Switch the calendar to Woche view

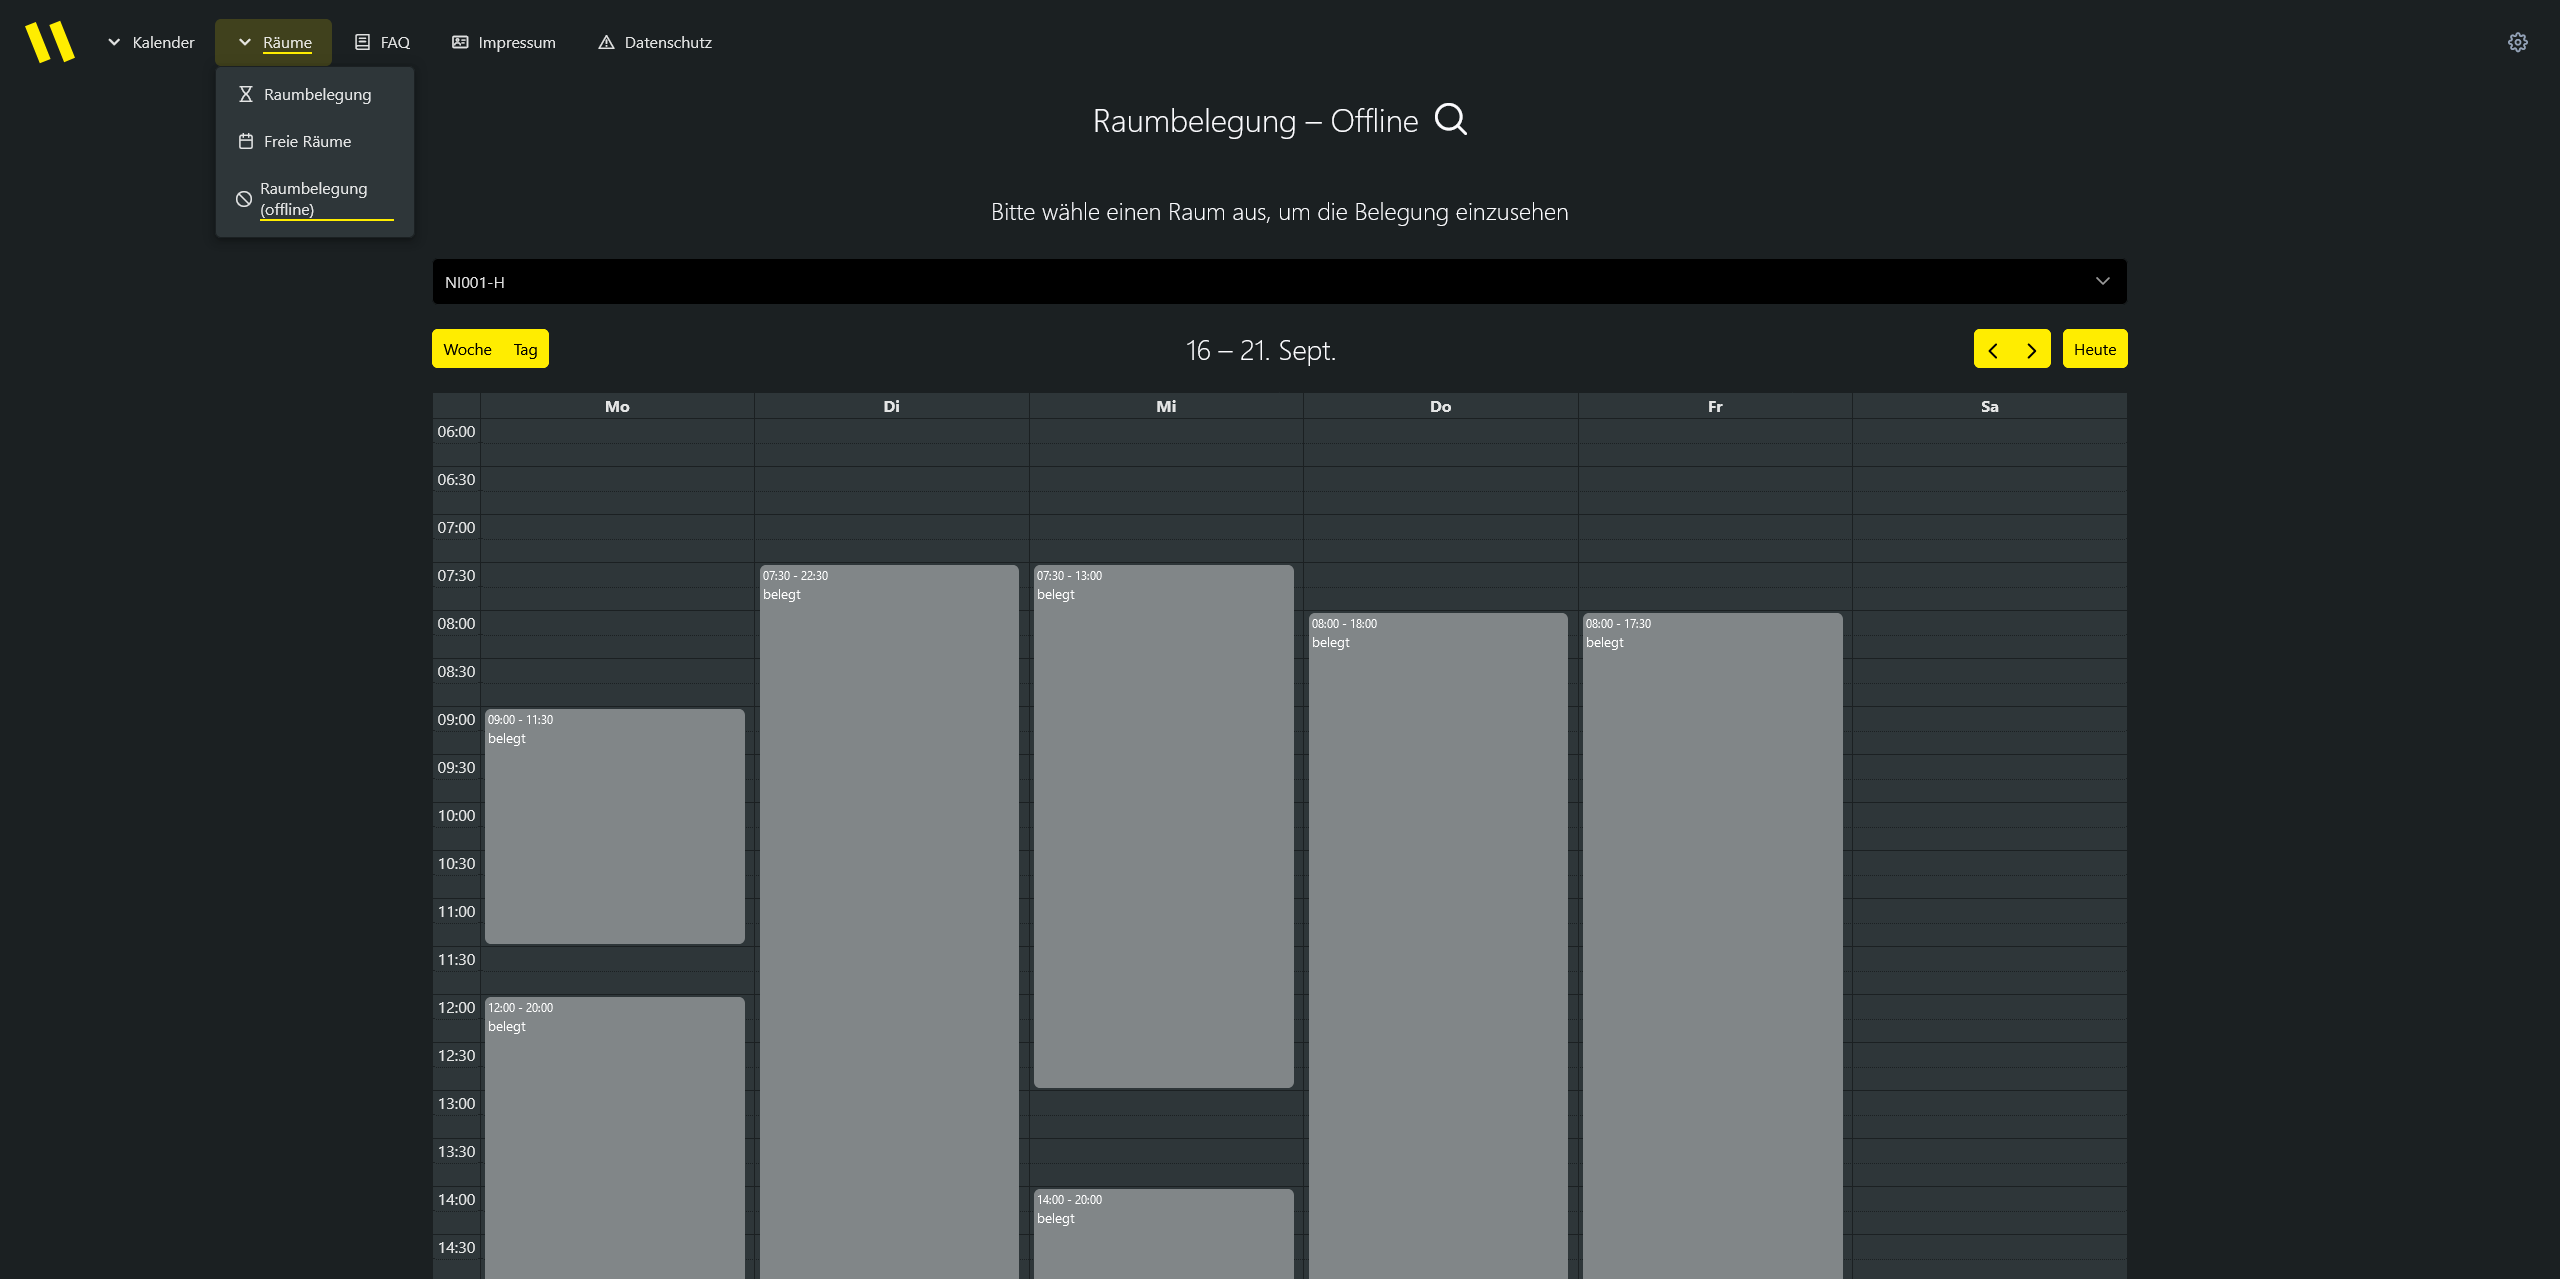[467, 349]
